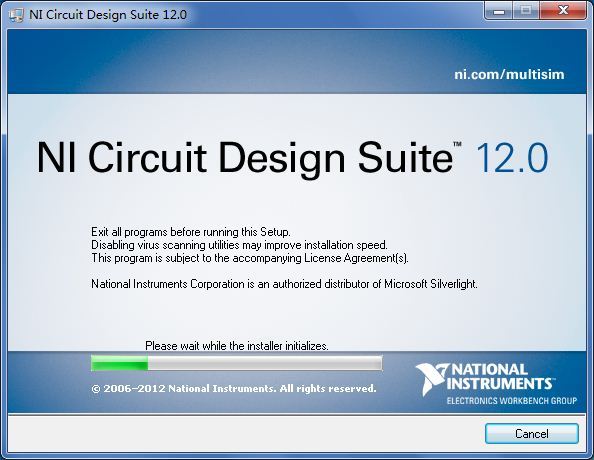Screen dimensions: 594x460
Task: Click the National Instruments eagle logo
Action: pos(431,379)
